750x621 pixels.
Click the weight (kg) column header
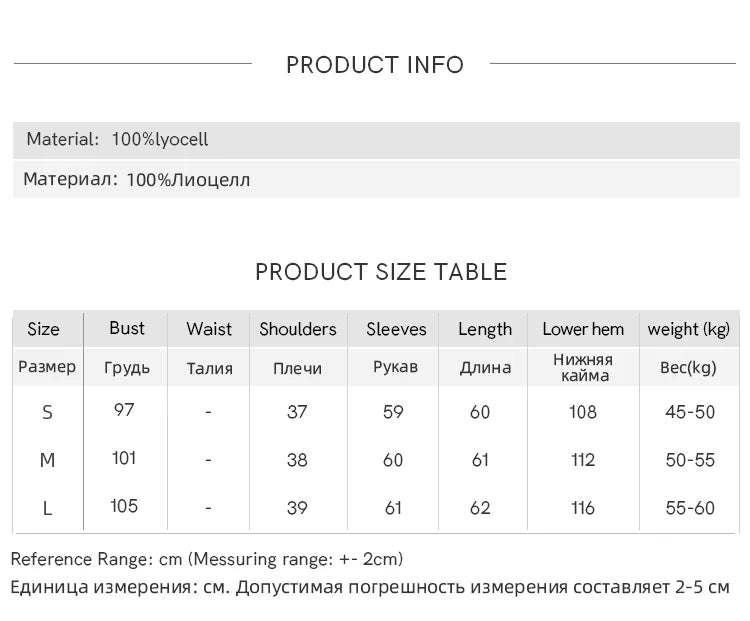pyautogui.click(x=688, y=329)
